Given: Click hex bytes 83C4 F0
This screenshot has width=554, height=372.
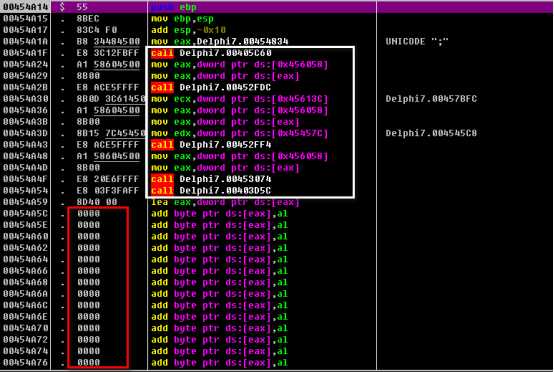Looking at the screenshot, I should 96,30.
